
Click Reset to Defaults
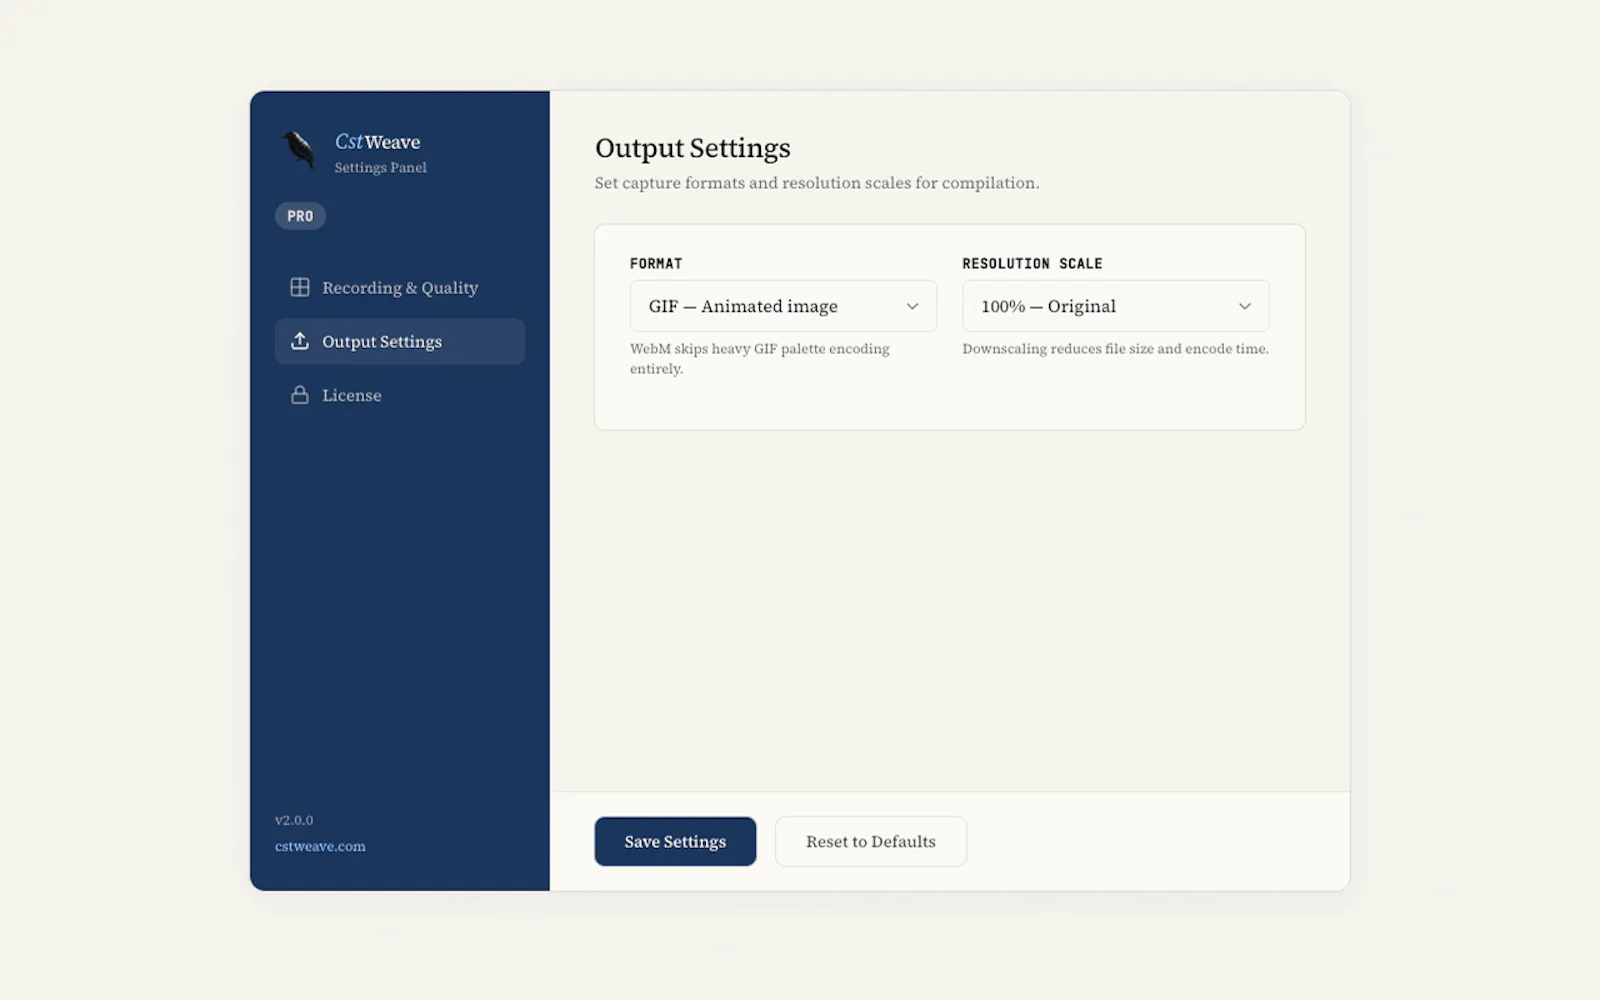[870, 841]
